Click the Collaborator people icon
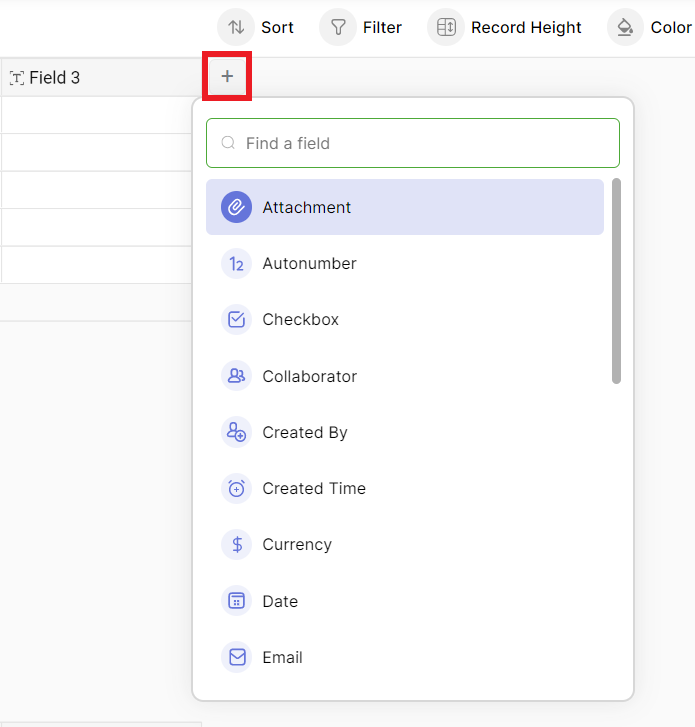Viewport: 695px width, 727px height. tap(236, 376)
